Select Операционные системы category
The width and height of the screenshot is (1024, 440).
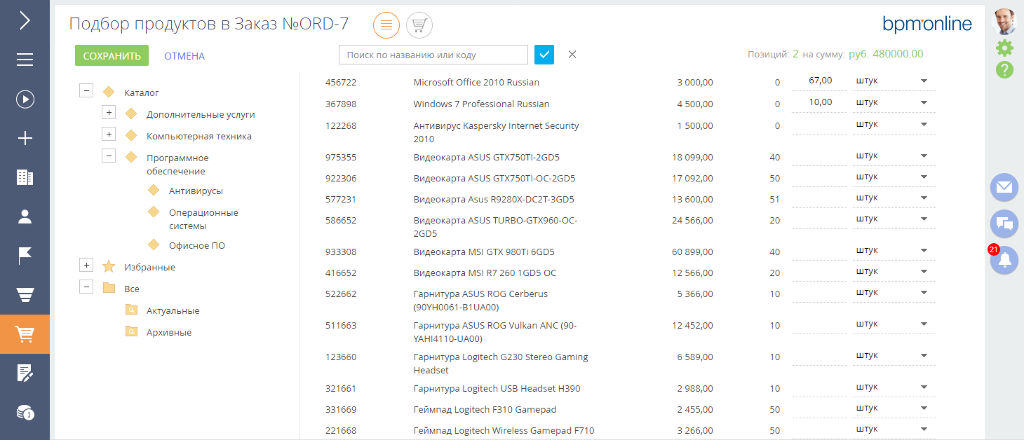coord(203,219)
